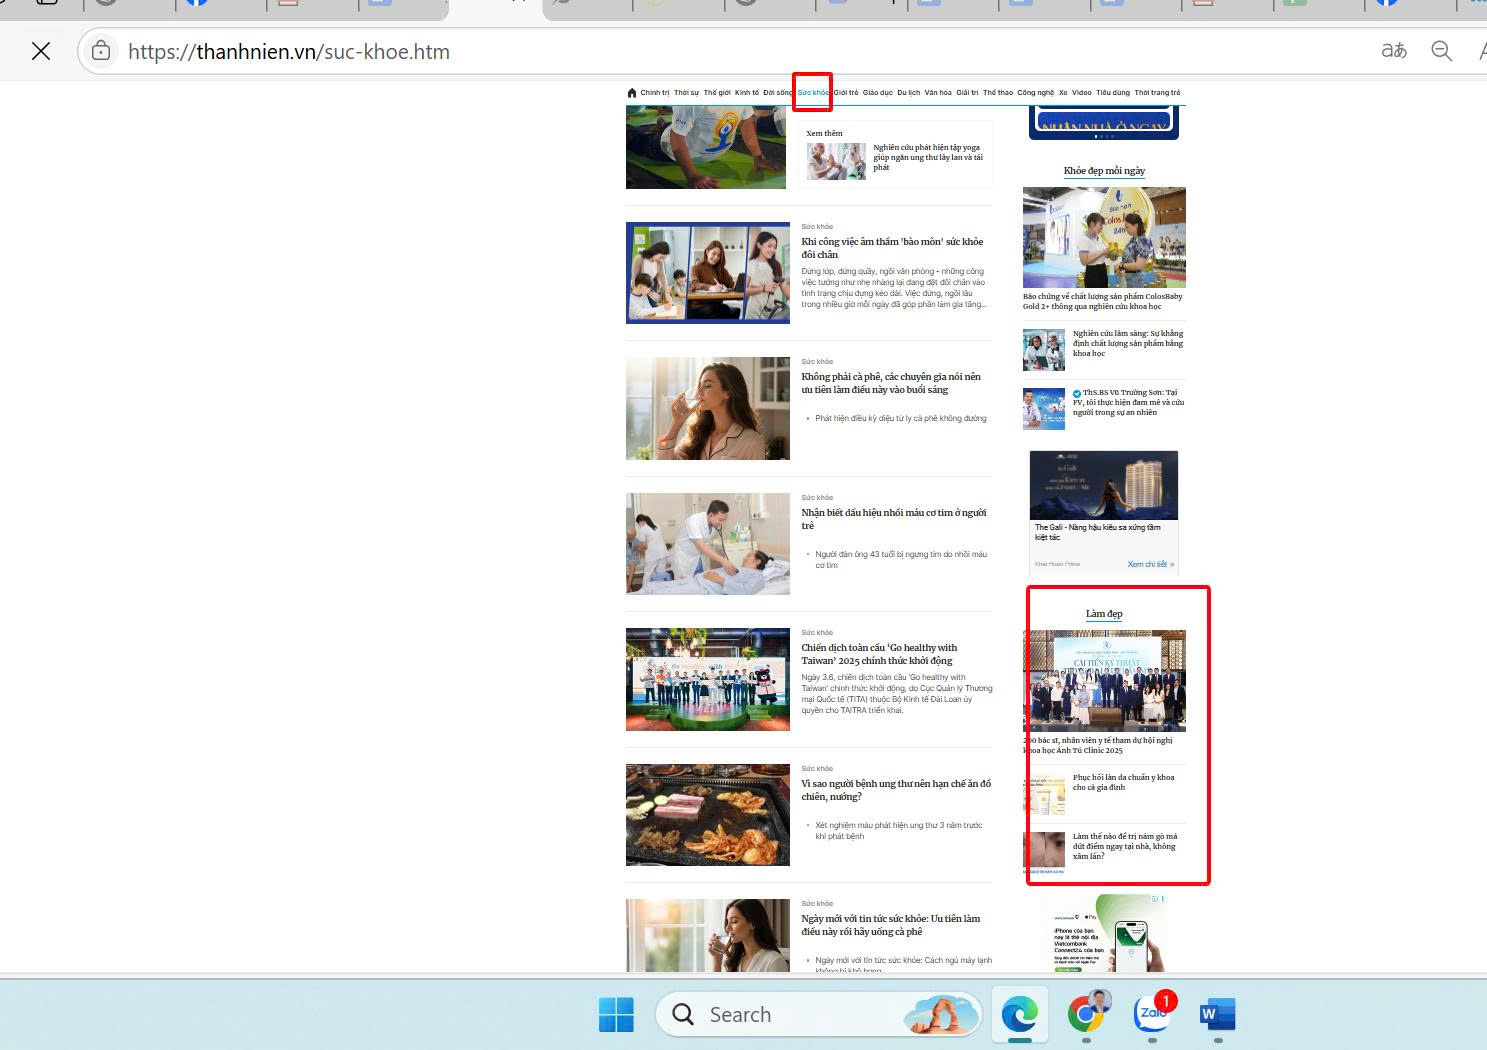Click the Go healthy Taiwan event thumbnail
The image size is (1487, 1050).
(708, 680)
